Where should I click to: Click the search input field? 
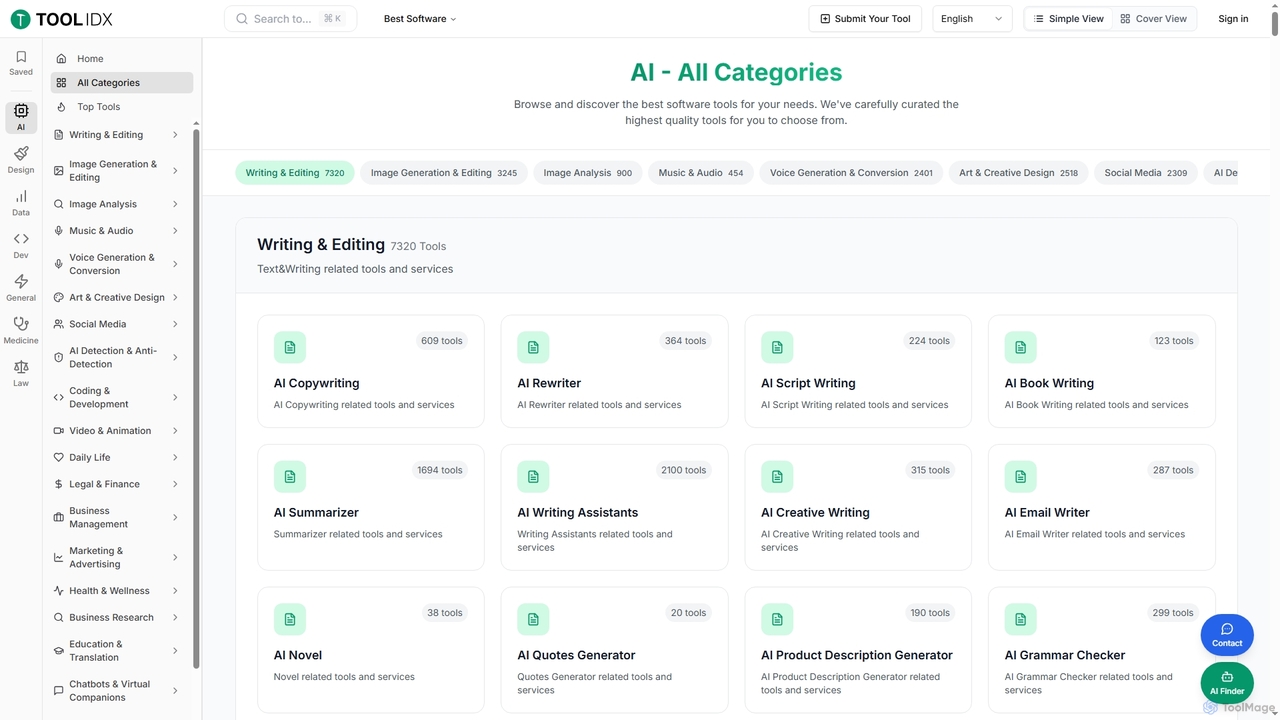coord(290,19)
